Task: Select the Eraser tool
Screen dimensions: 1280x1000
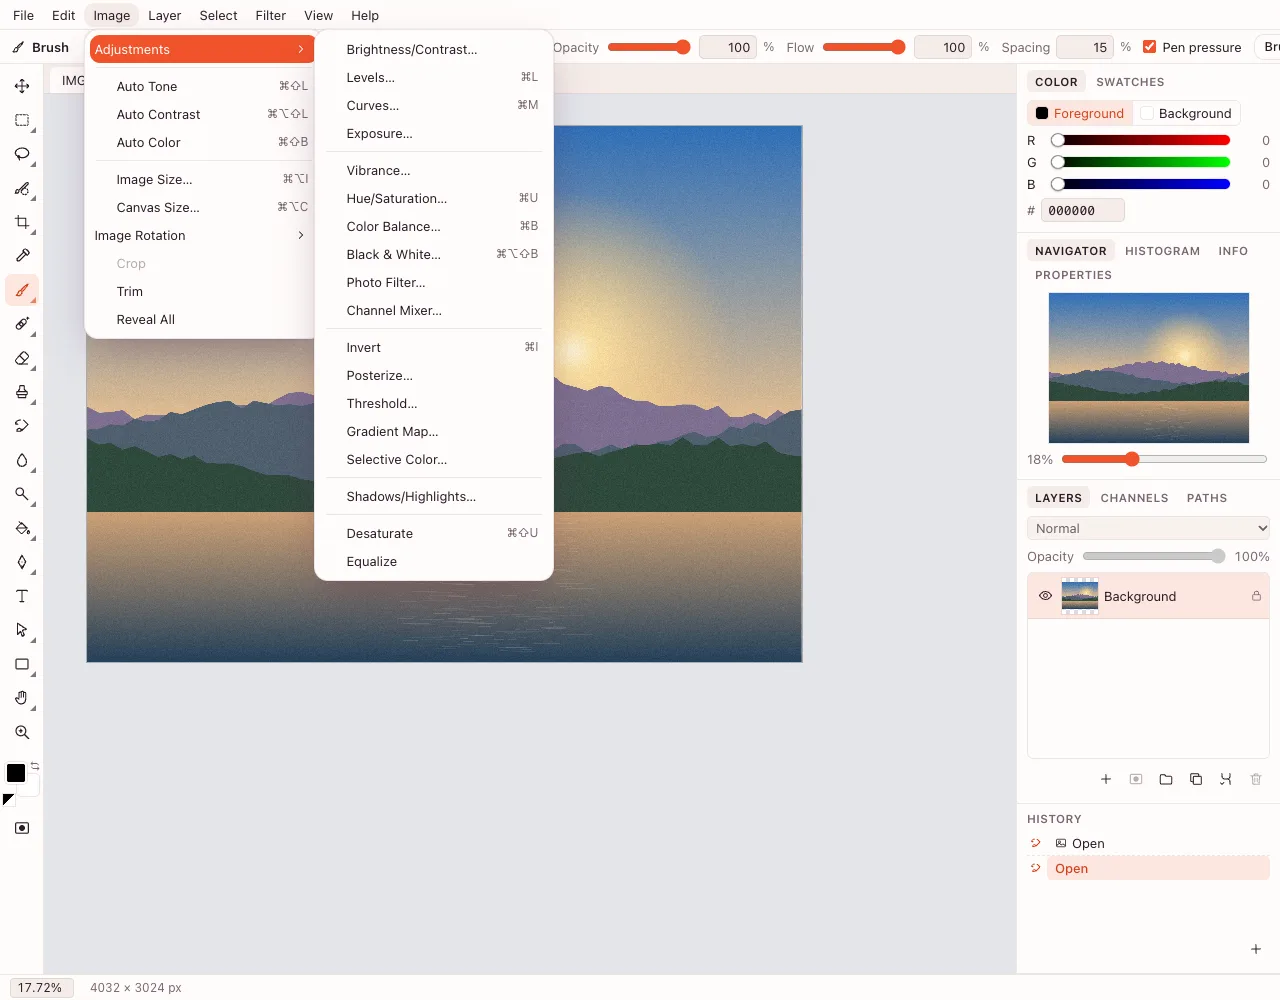Action: click(x=22, y=358)
